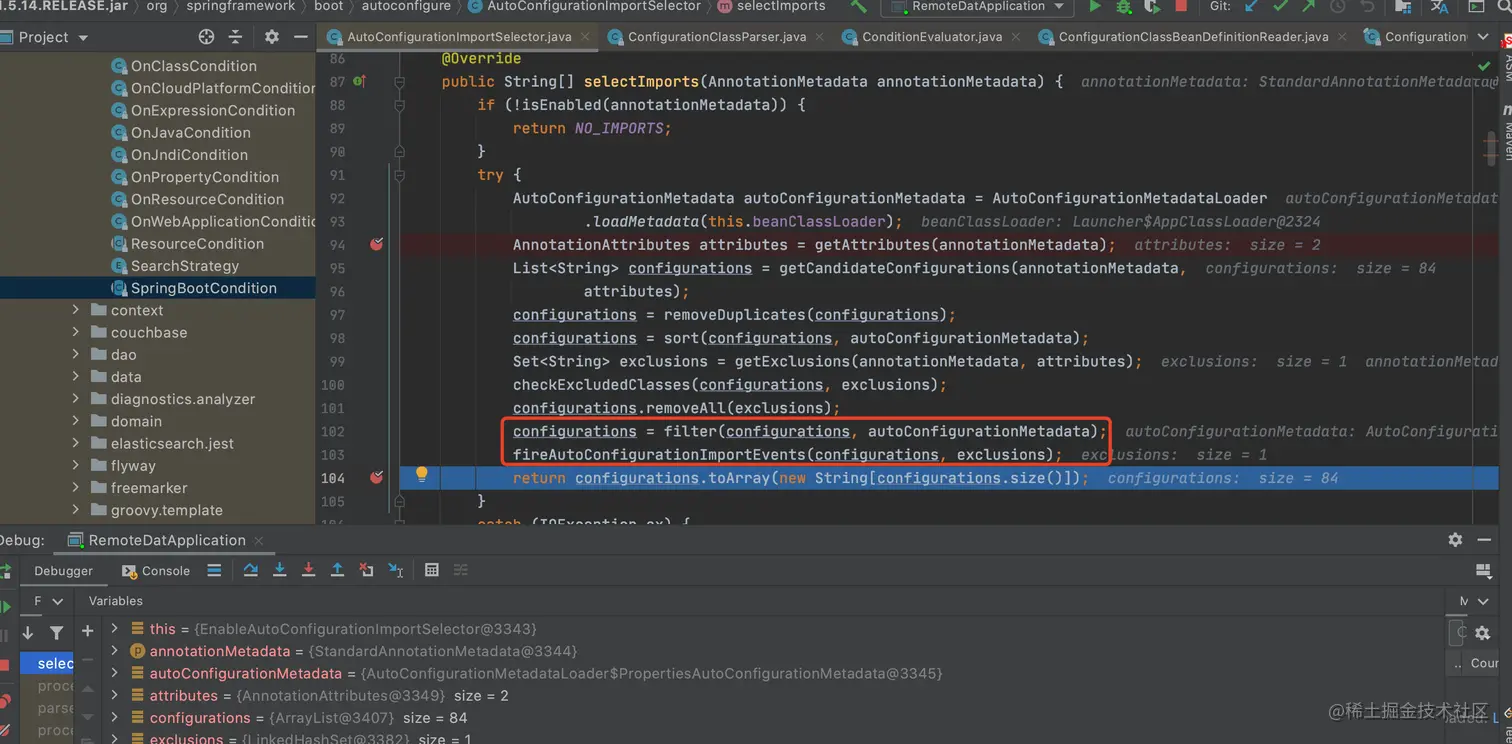Expand the context folder

[76, 310]
